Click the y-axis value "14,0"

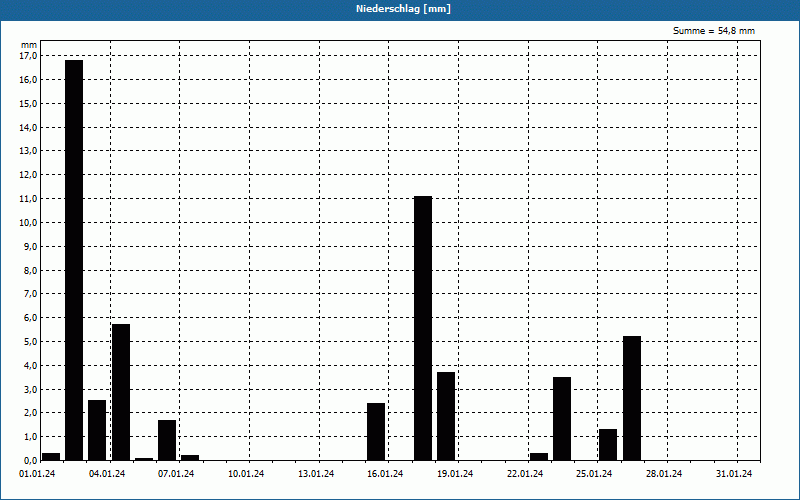pos(28,128)
